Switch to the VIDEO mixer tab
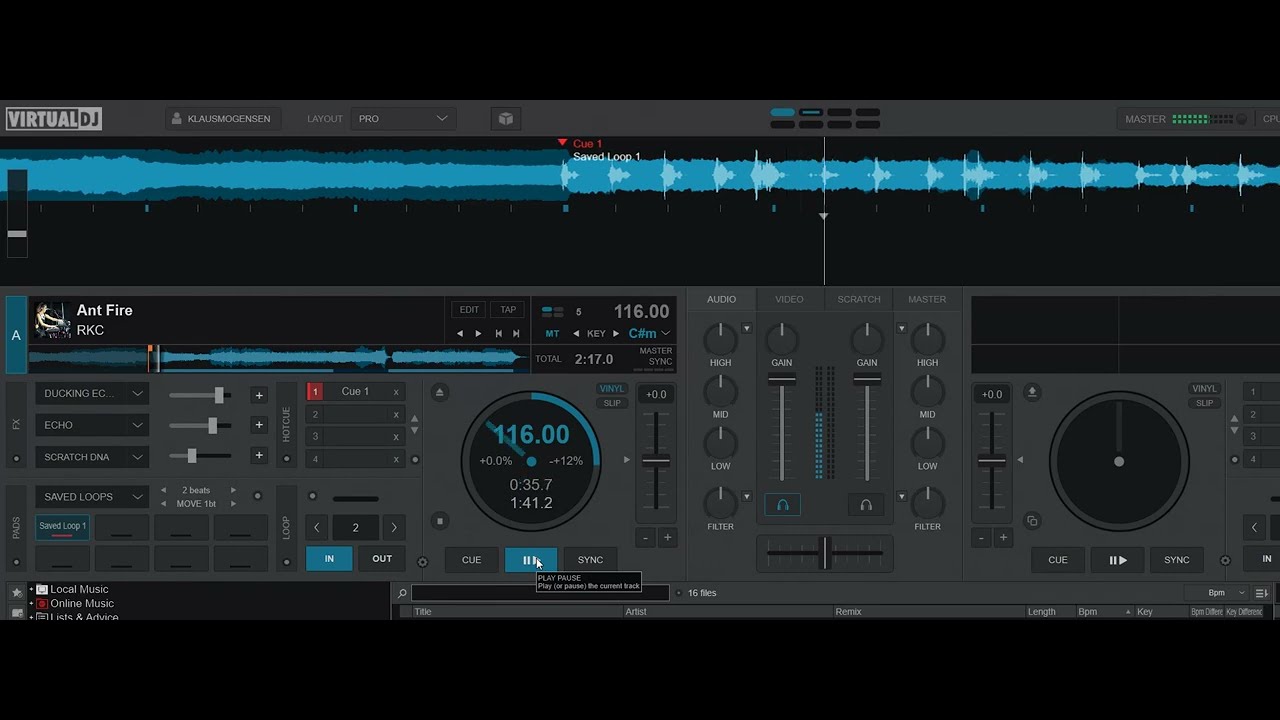1280x720 pixels. (789, 299)
